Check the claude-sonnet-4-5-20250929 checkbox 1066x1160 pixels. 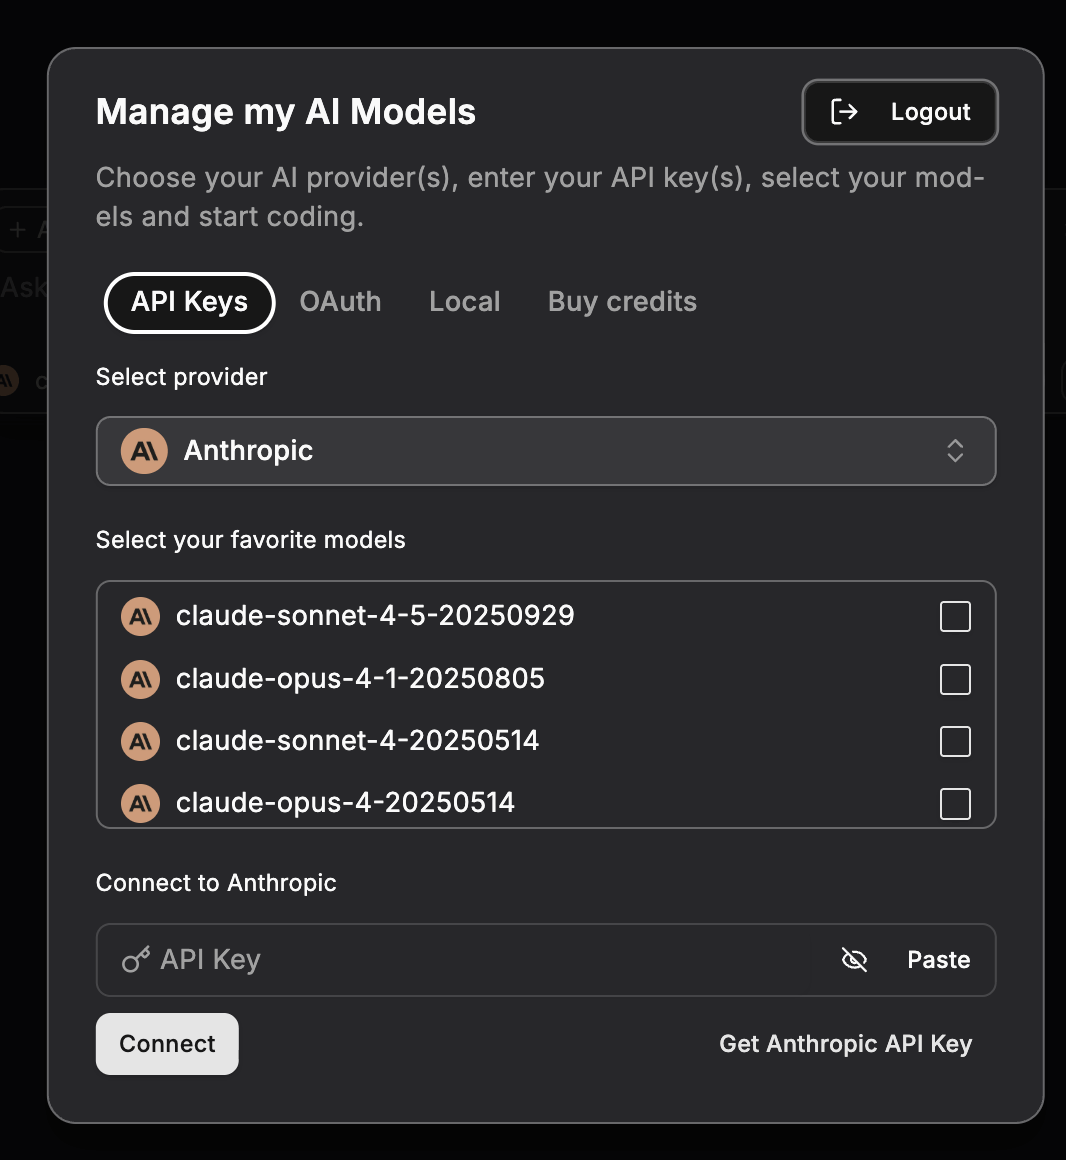coord(955,616)
